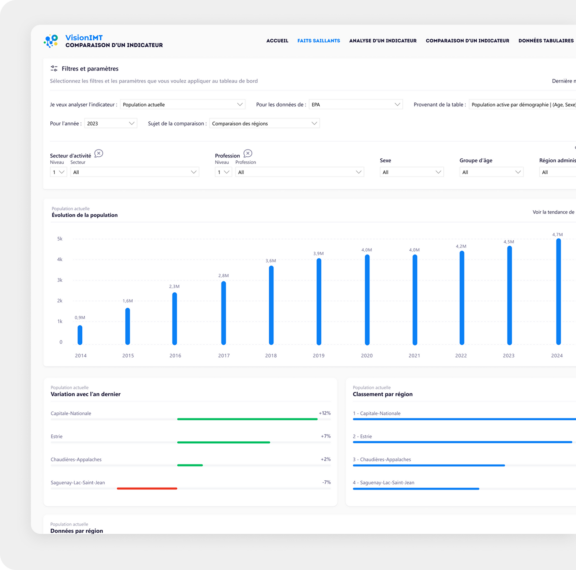Open the Sexe dropdown

[x=411, y=172]
